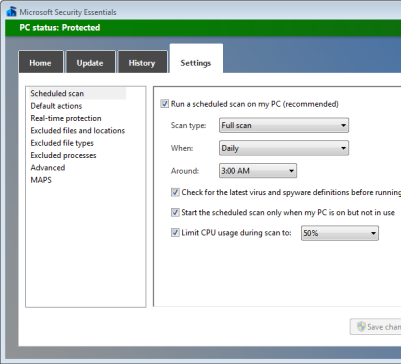The image size is (401, 364).
Task: Open the Scan type dropdown
Action: 284,125
